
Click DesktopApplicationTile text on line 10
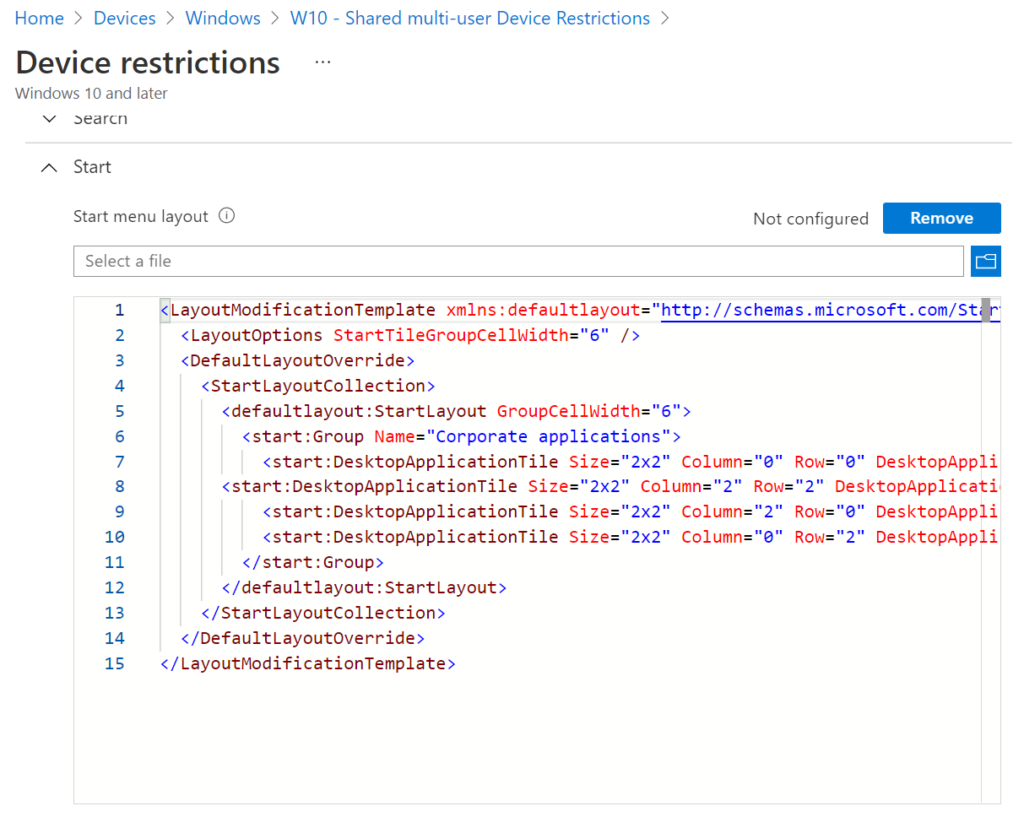[x=446, y=537]
